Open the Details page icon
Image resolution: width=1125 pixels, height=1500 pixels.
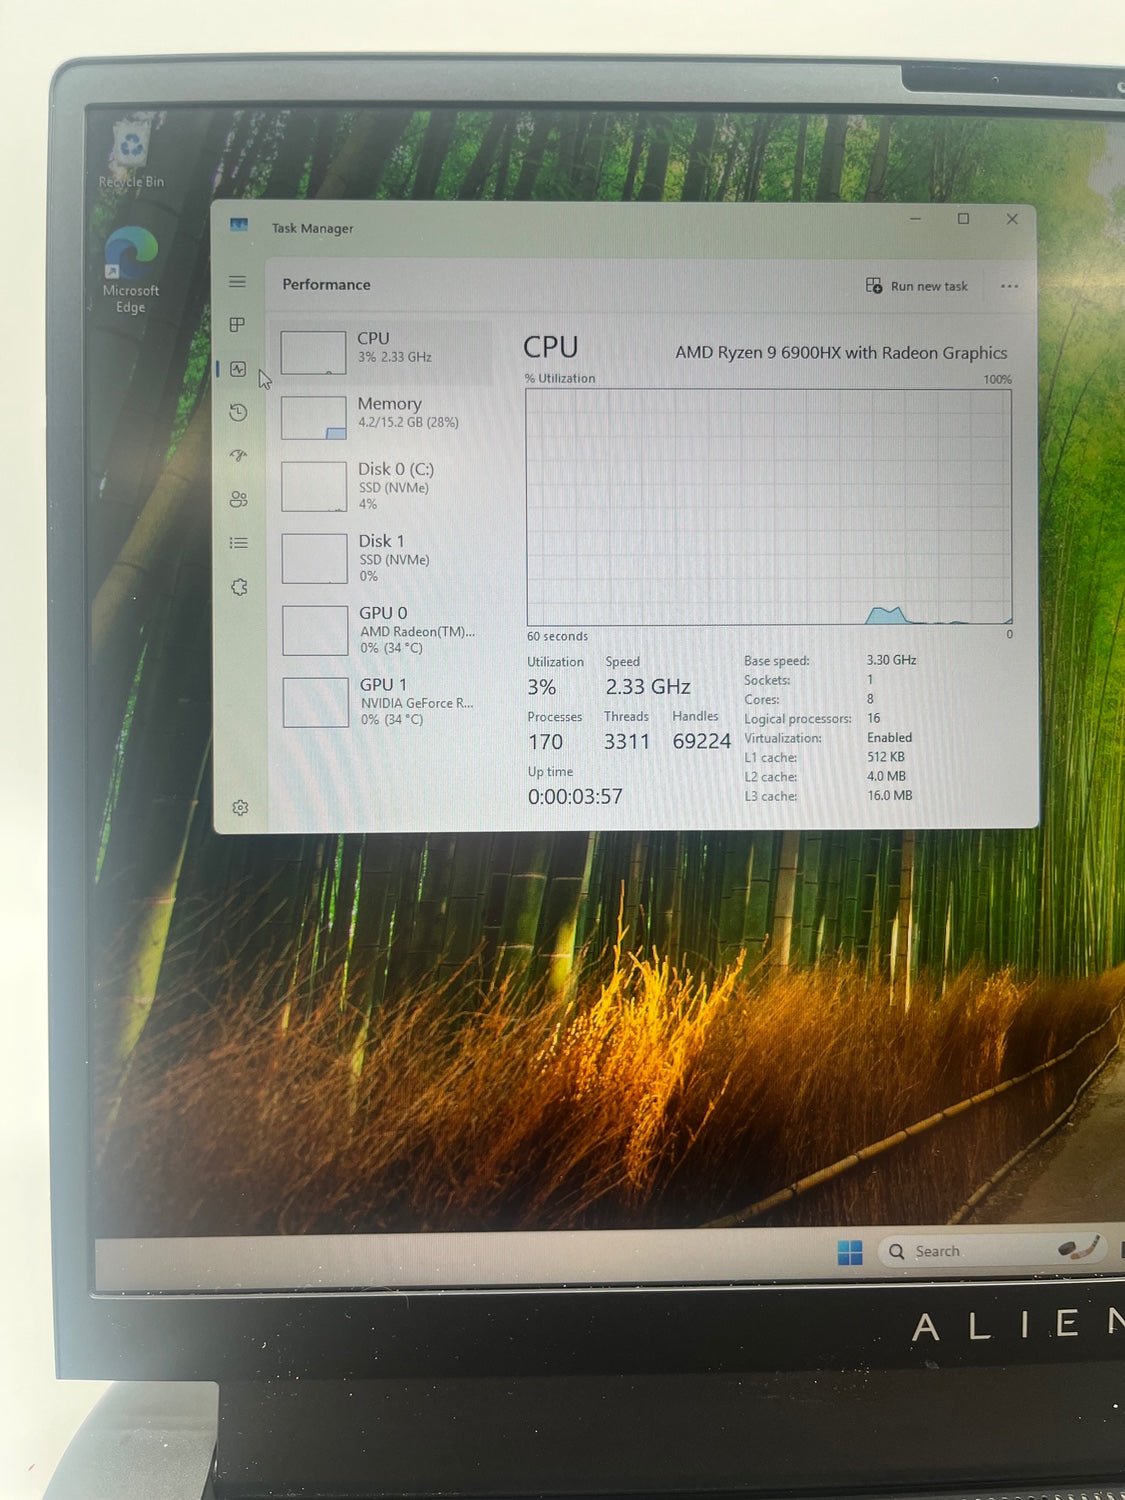click(238, 543)
